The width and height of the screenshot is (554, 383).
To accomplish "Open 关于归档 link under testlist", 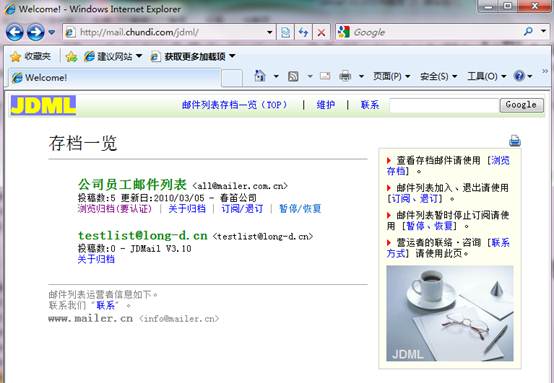I will (x=96, y=259).
